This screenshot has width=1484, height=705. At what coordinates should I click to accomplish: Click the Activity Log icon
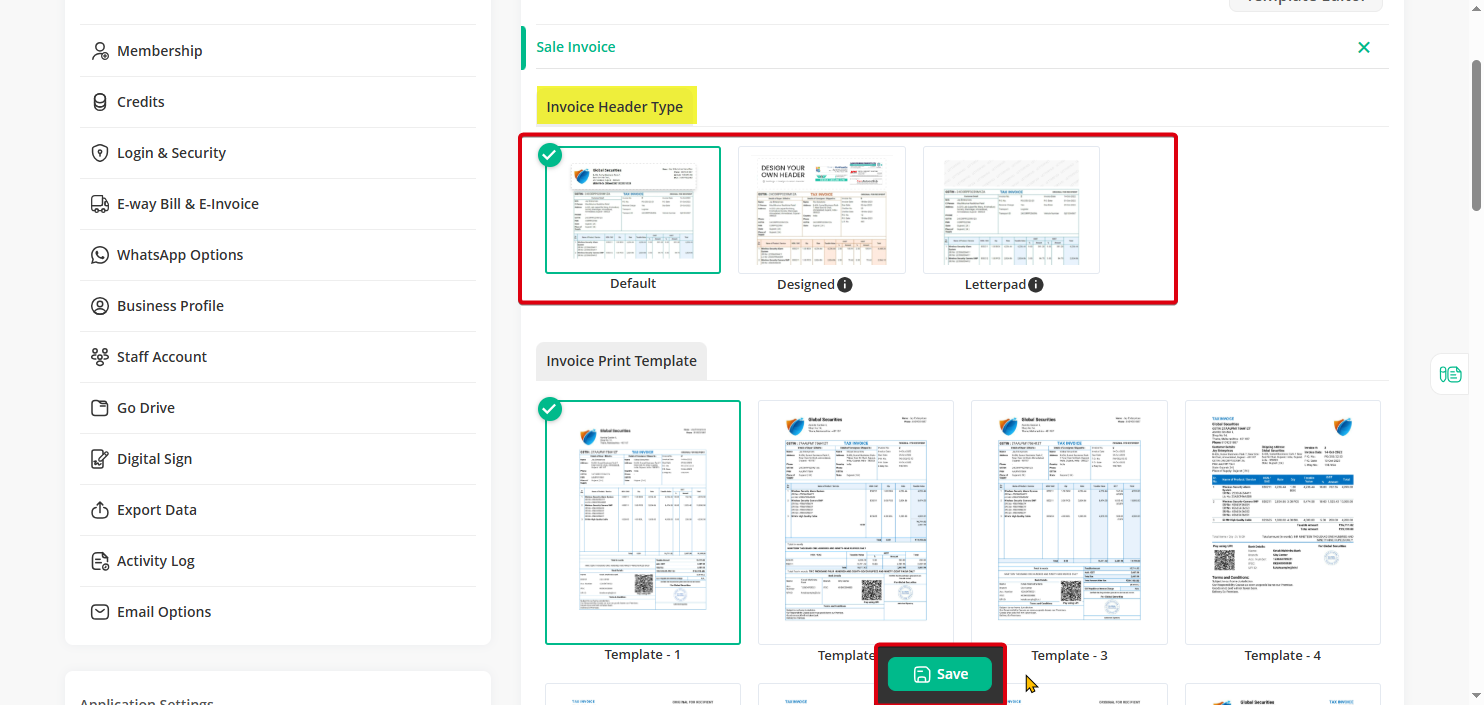100,561
